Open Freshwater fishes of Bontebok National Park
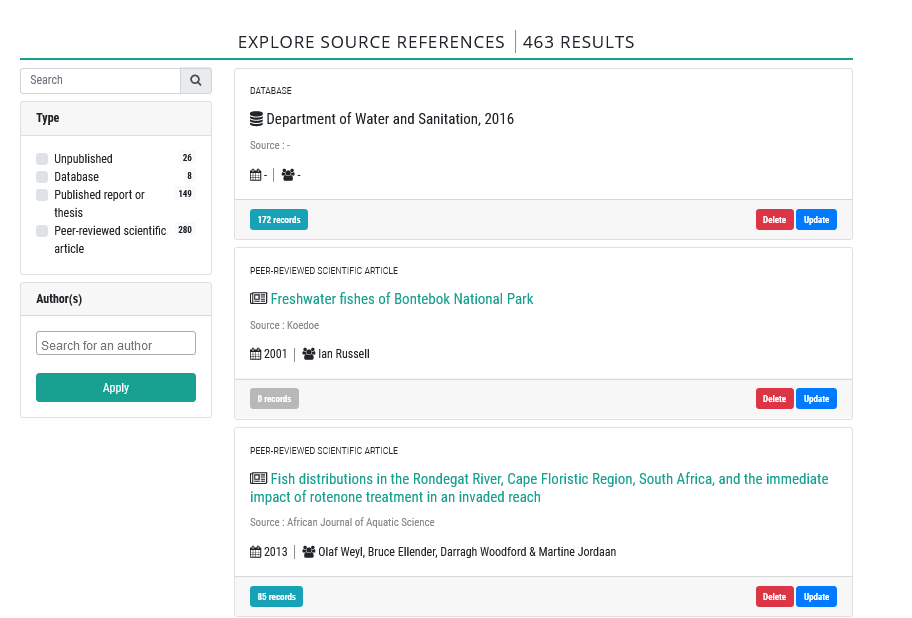 402,299
